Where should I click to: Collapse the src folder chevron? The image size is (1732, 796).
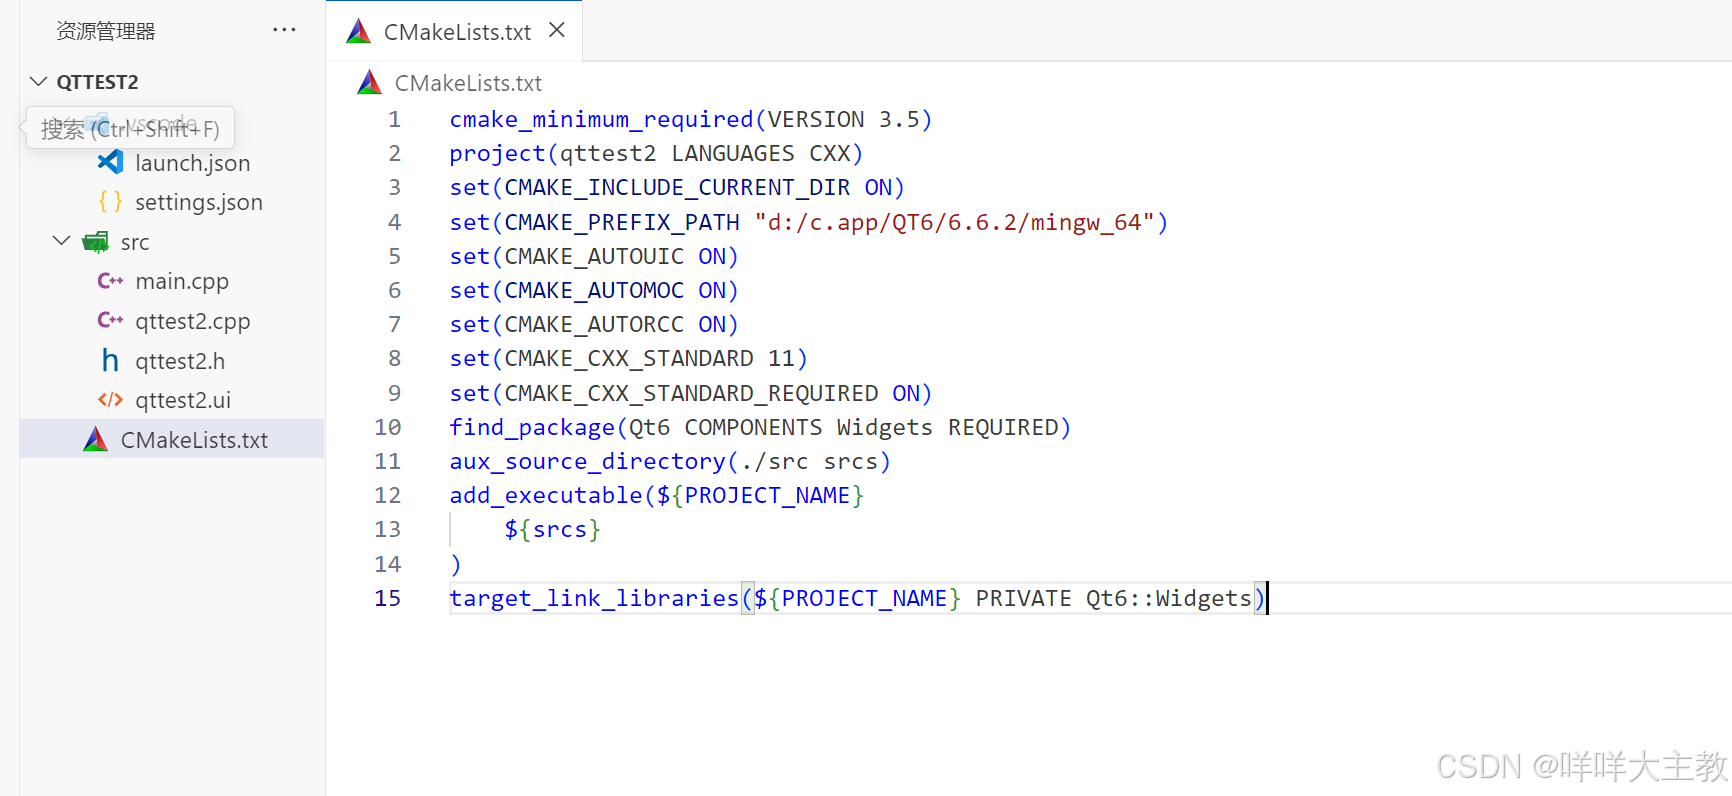(62, 241)
